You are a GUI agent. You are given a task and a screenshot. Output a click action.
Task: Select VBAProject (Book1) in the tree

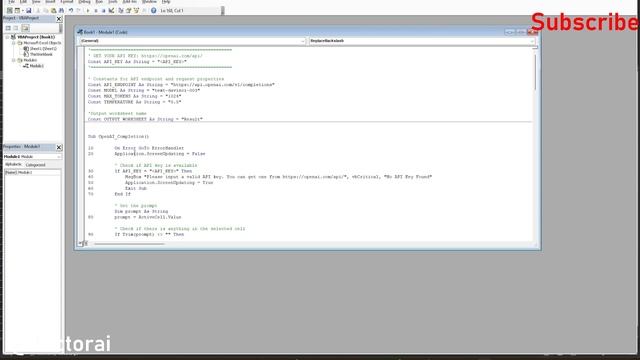[x=36, y=37]
